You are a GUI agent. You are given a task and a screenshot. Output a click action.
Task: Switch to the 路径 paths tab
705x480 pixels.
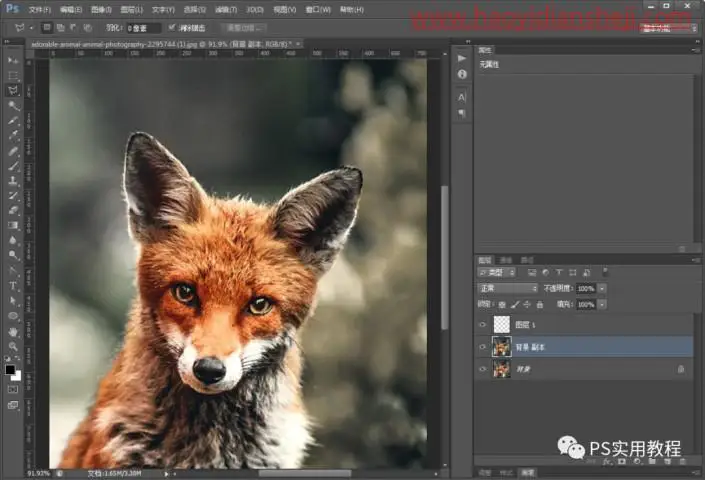[x=527, y=260]
